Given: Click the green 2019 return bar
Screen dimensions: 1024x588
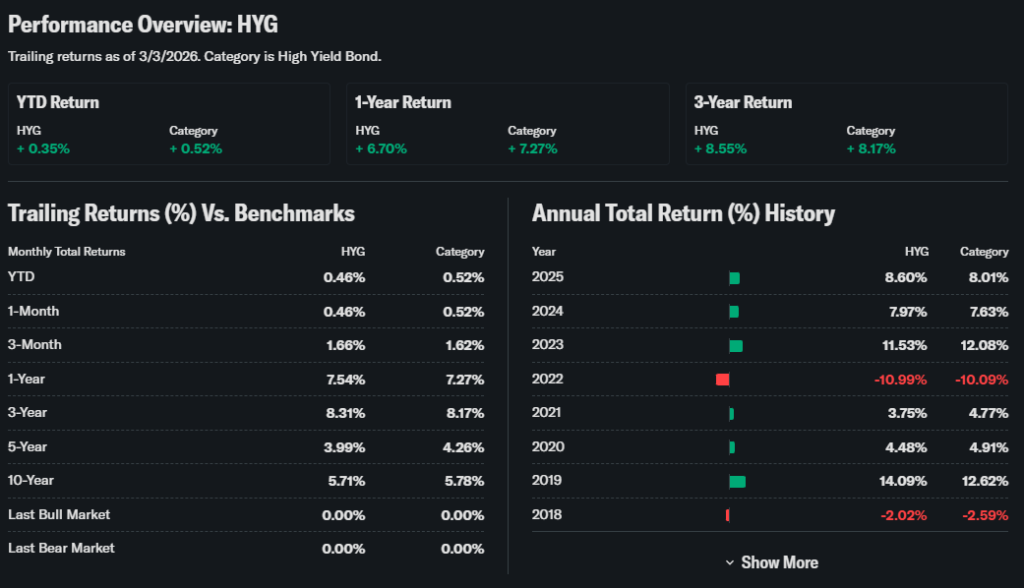Looking at the screenshot, I should point(737,481).
